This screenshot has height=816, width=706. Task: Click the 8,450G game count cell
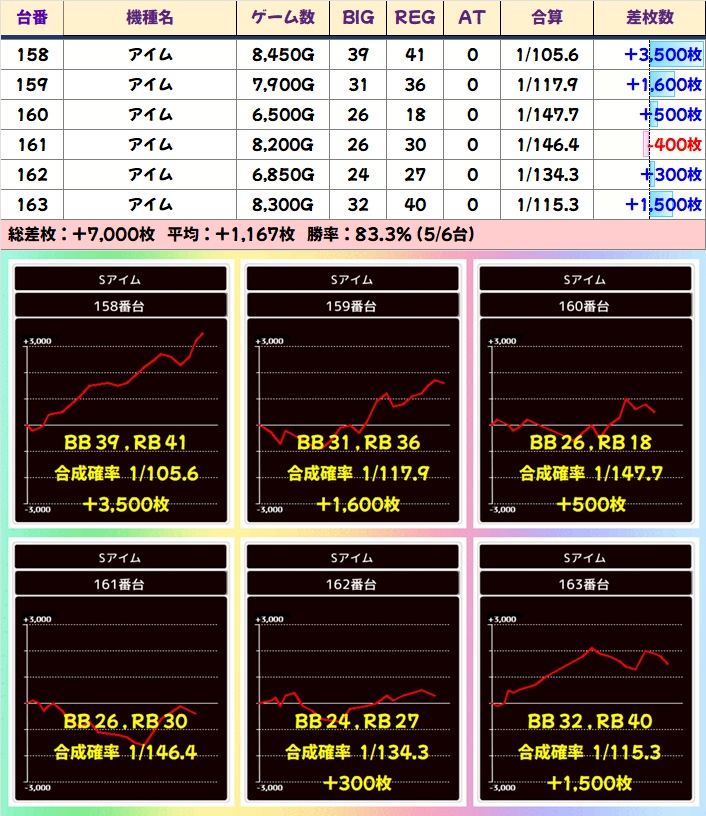(x=282, y=55)
